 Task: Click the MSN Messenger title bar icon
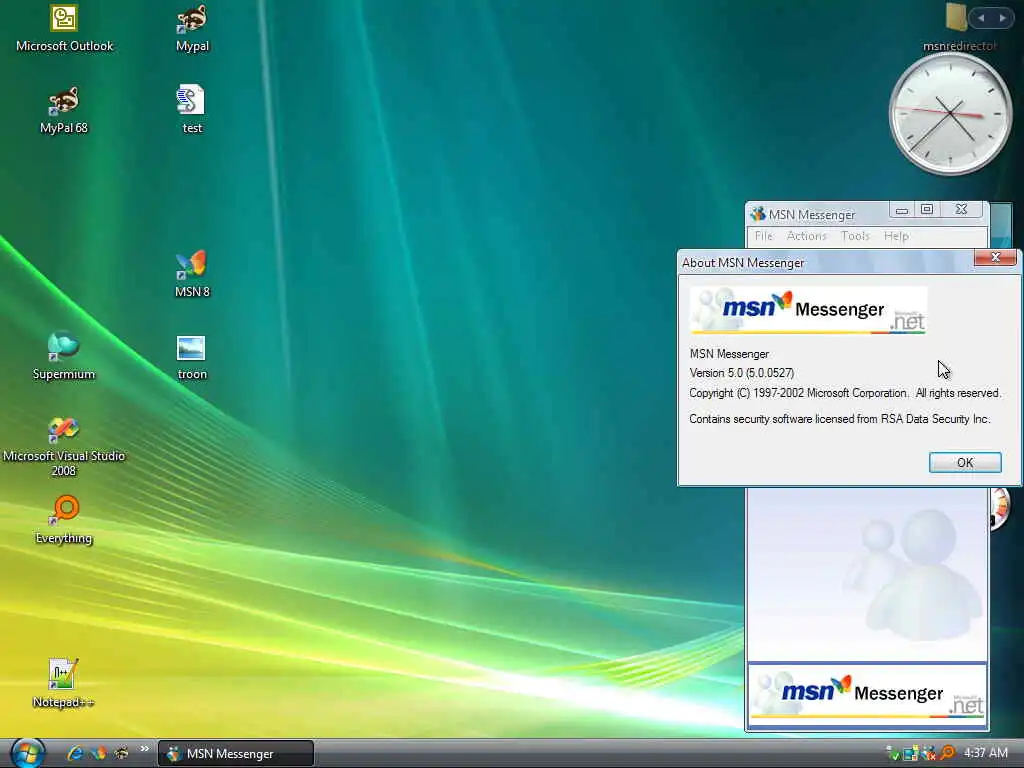758,214
